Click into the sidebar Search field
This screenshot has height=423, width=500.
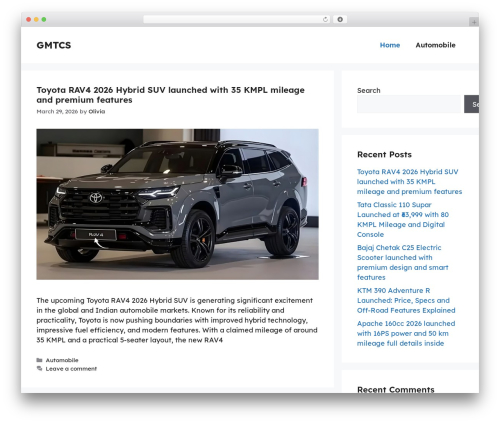[x=409, y=104]
